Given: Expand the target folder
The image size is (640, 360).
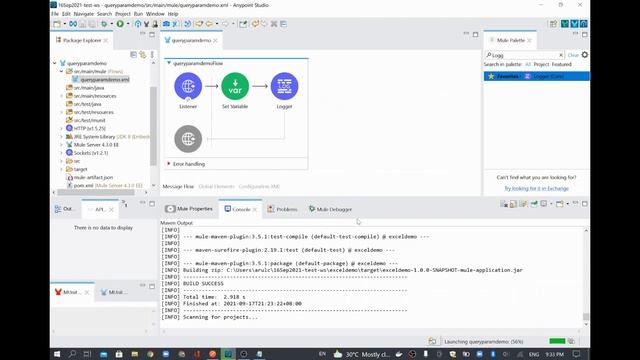Looking at the screenshot, I should click(x=62, y=169).
